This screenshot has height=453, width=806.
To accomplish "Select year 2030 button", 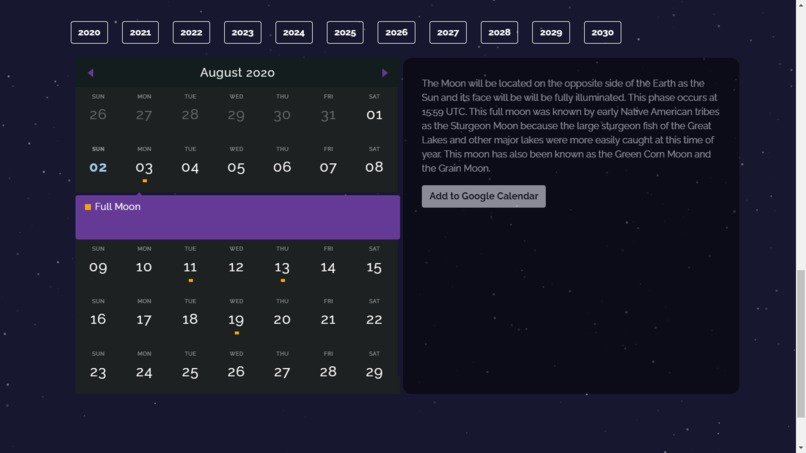I will click(x=602, y=32).
